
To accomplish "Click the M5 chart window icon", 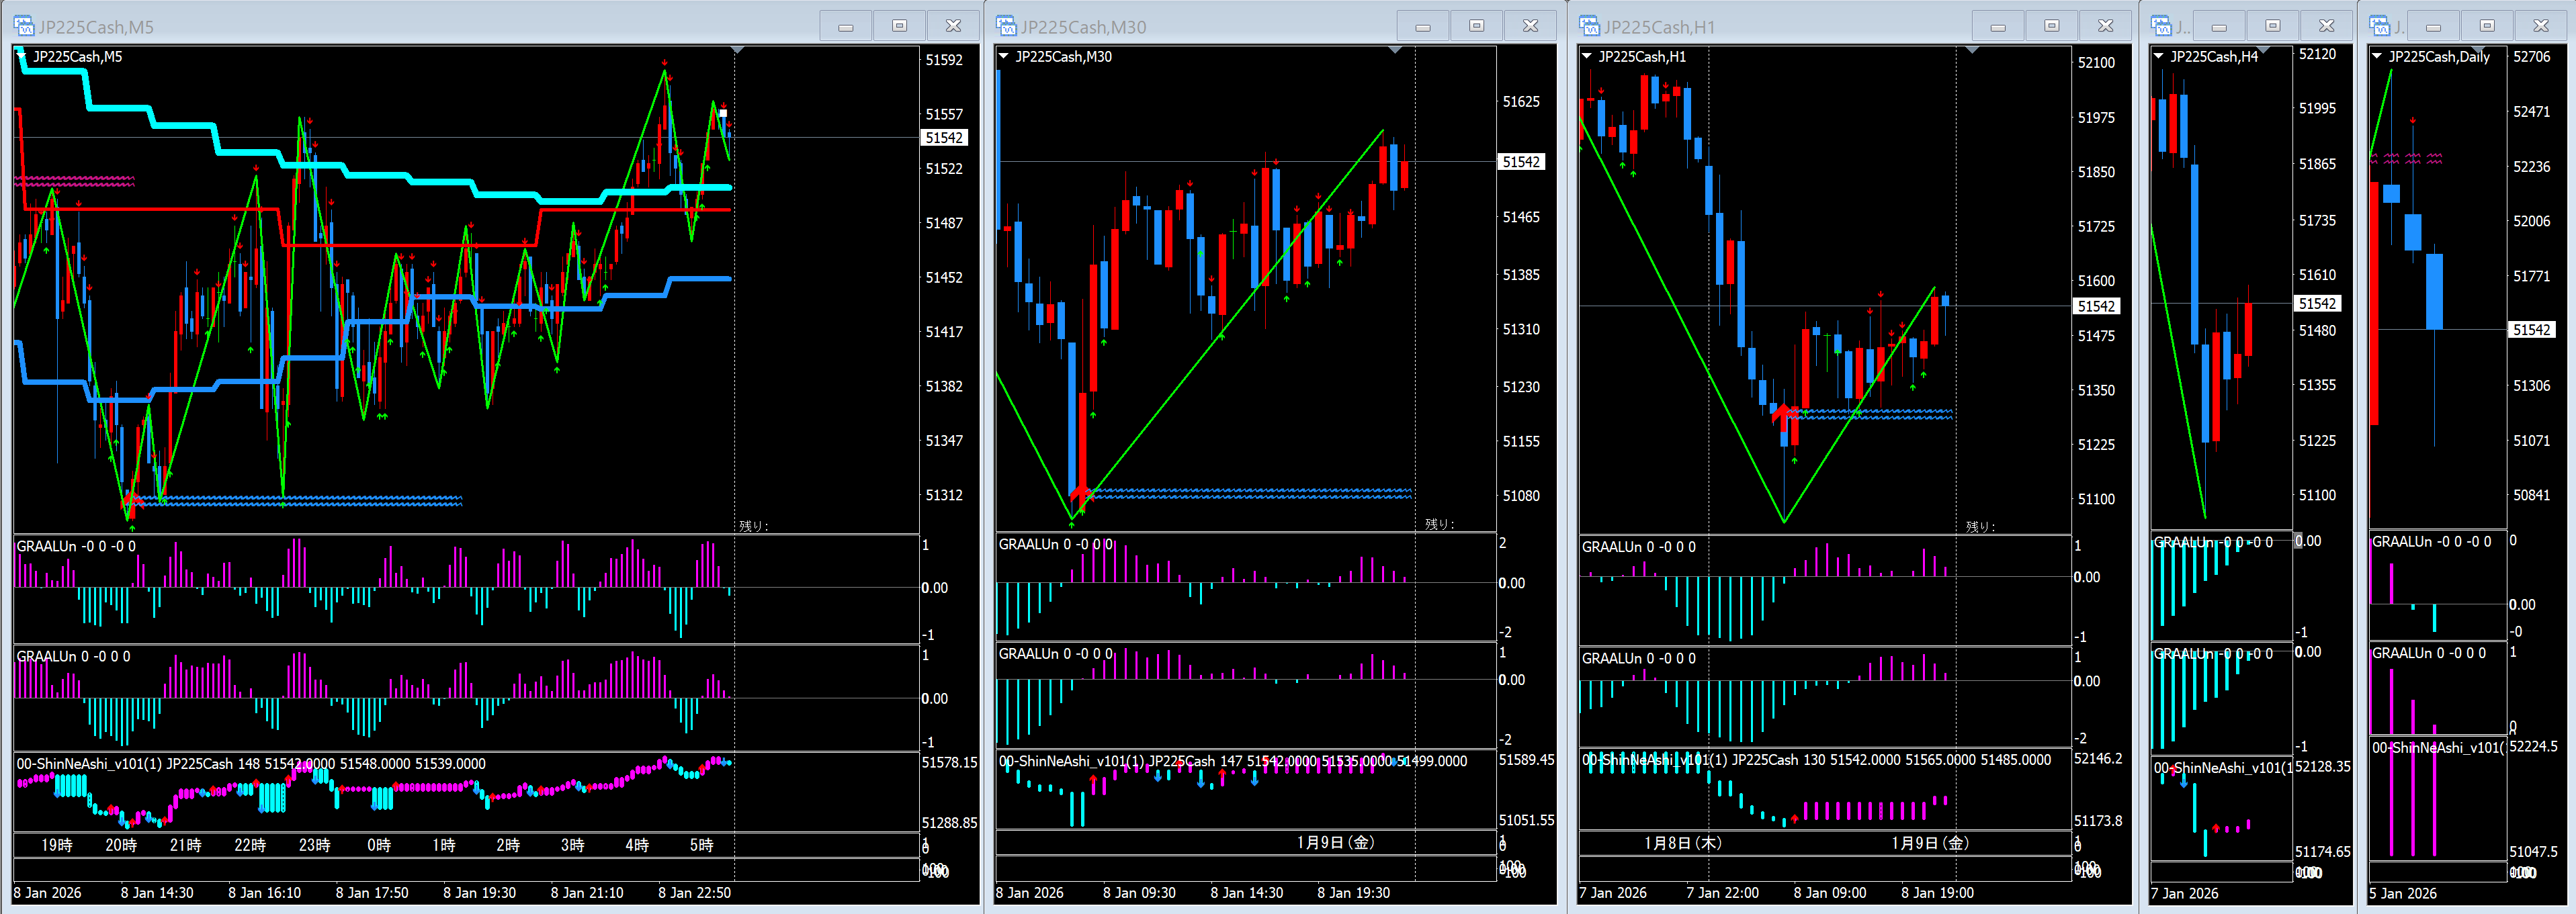I will 24,26.
